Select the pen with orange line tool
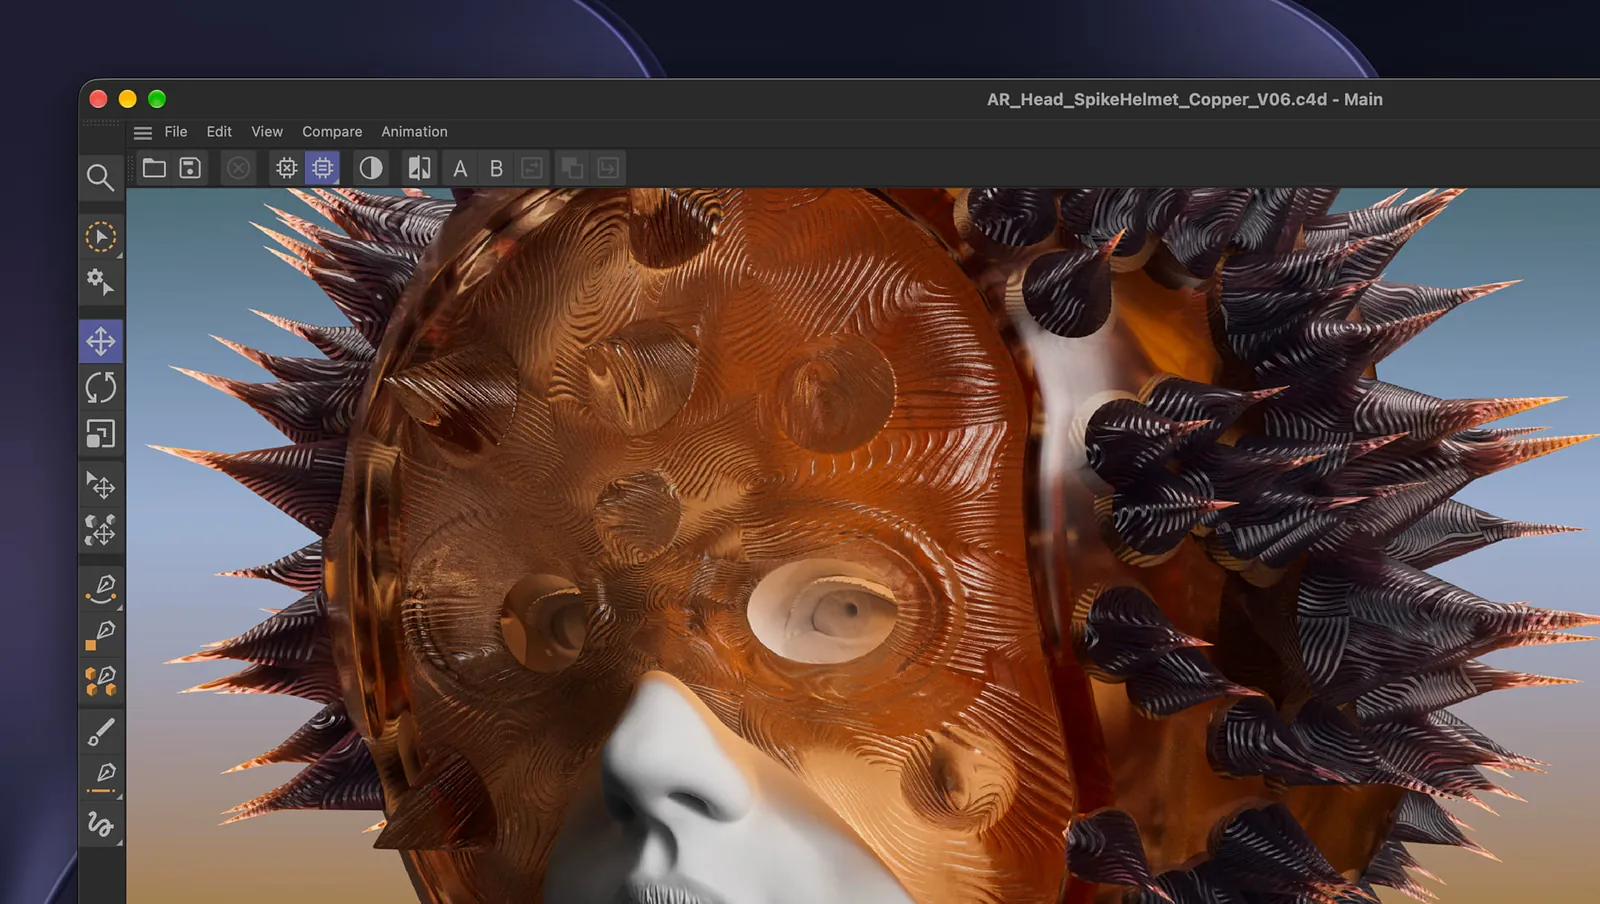 pos(101,778)
